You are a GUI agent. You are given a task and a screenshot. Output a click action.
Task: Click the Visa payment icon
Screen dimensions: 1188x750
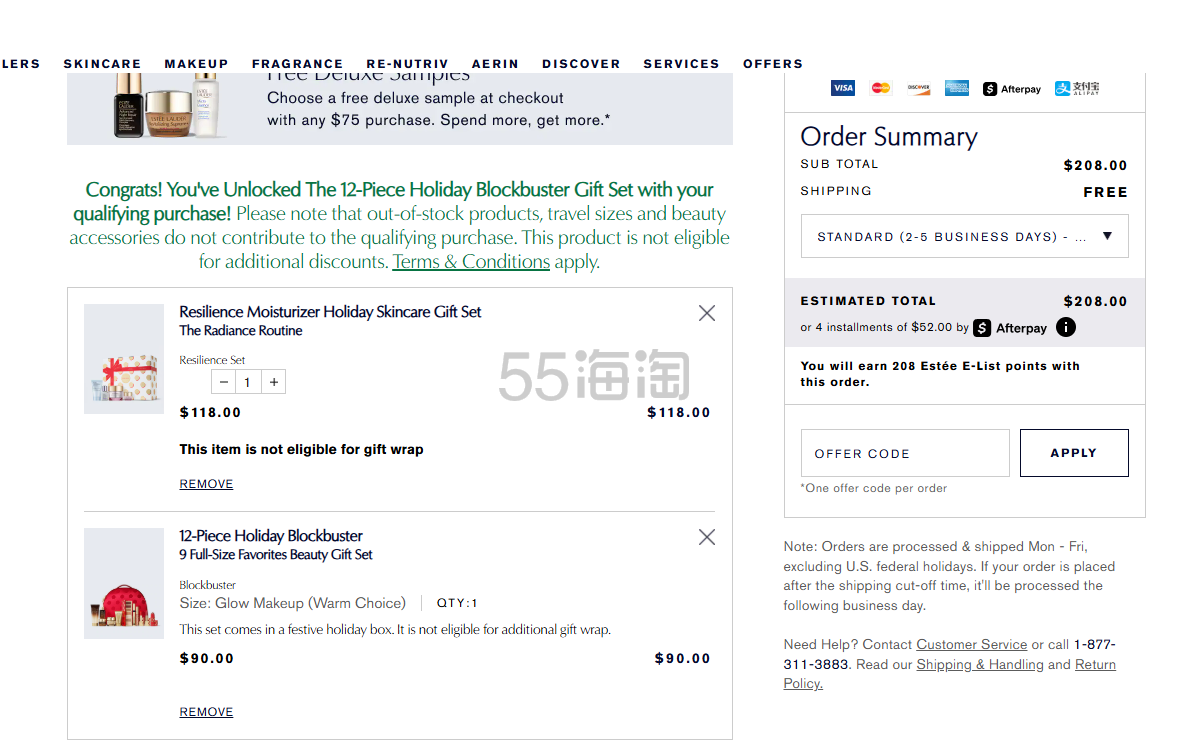[x=843, y=88]
